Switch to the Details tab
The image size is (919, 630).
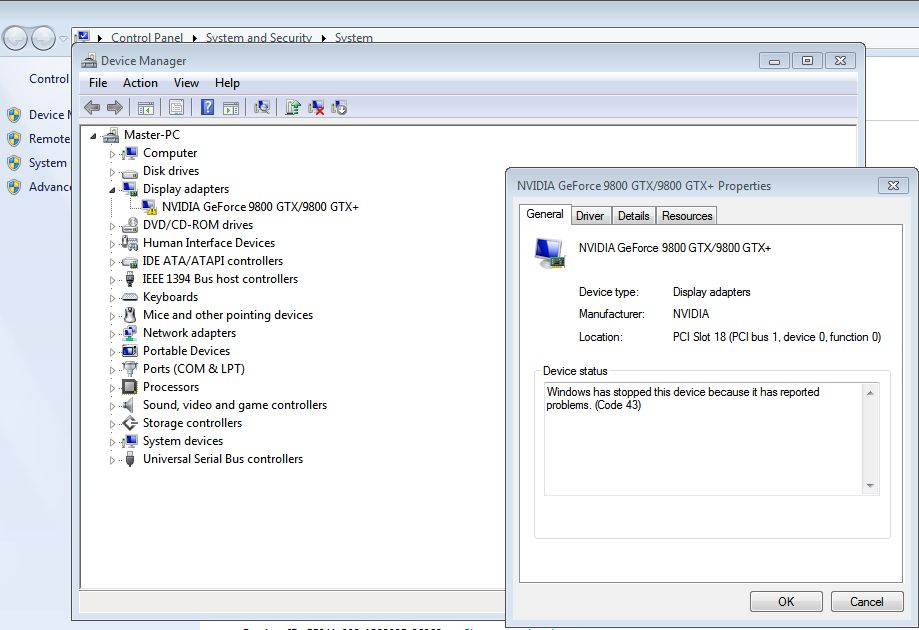pos(634,216)
